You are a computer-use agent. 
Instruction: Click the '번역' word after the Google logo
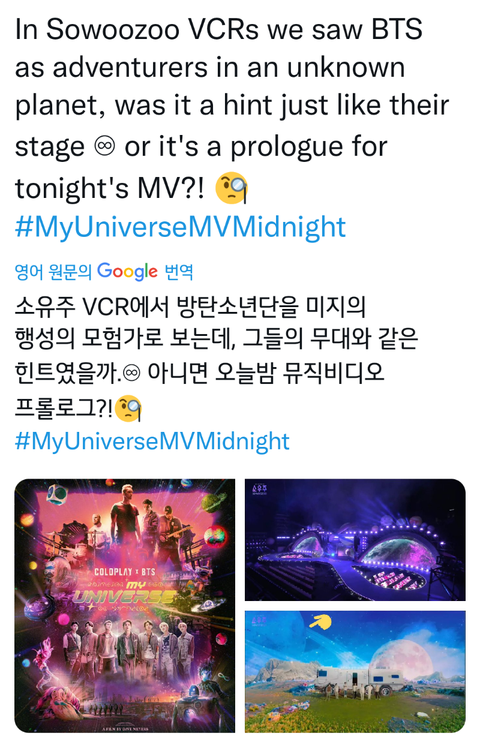179,272
